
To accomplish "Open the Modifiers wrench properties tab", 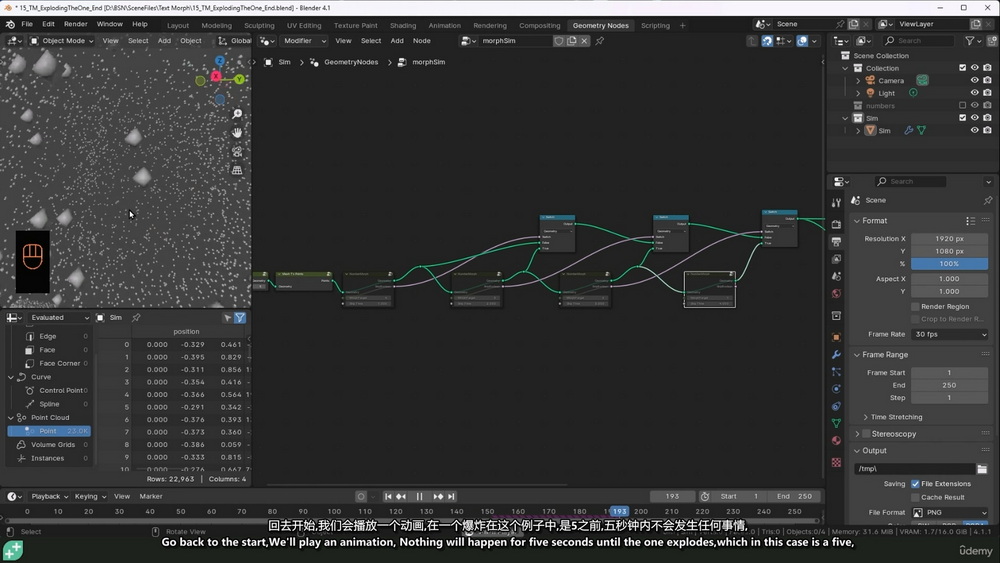I will tap(836, 354).
